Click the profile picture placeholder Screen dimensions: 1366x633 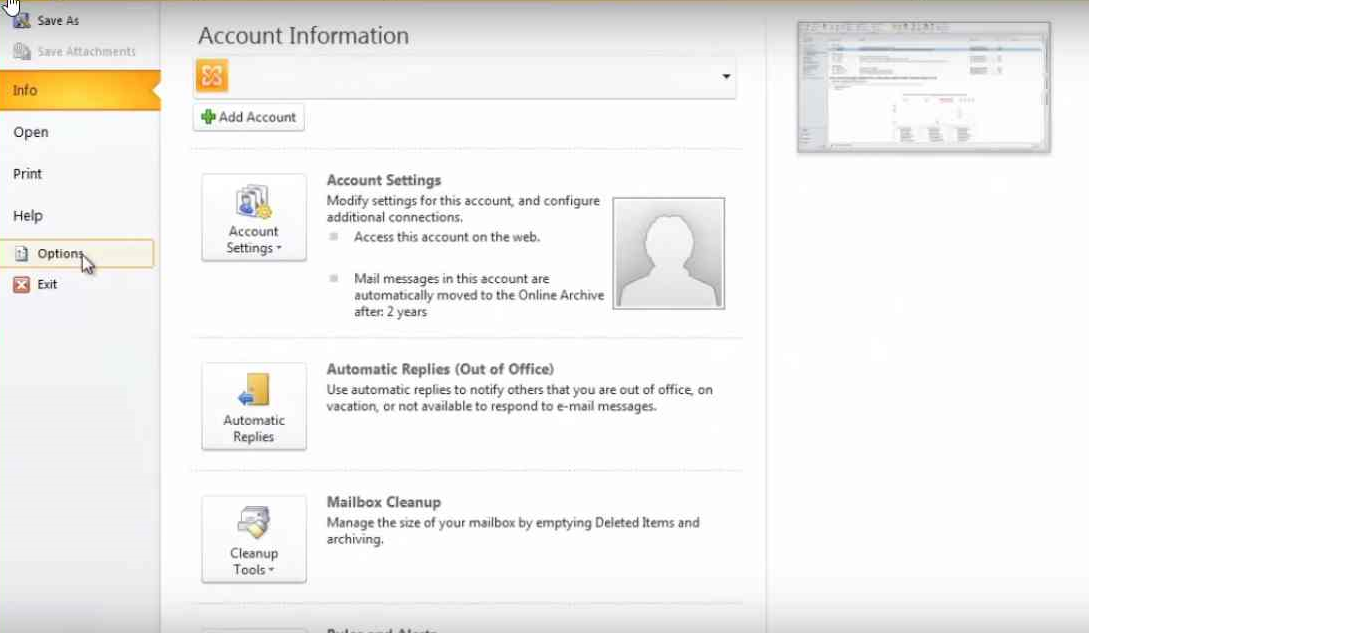(668, 252)
